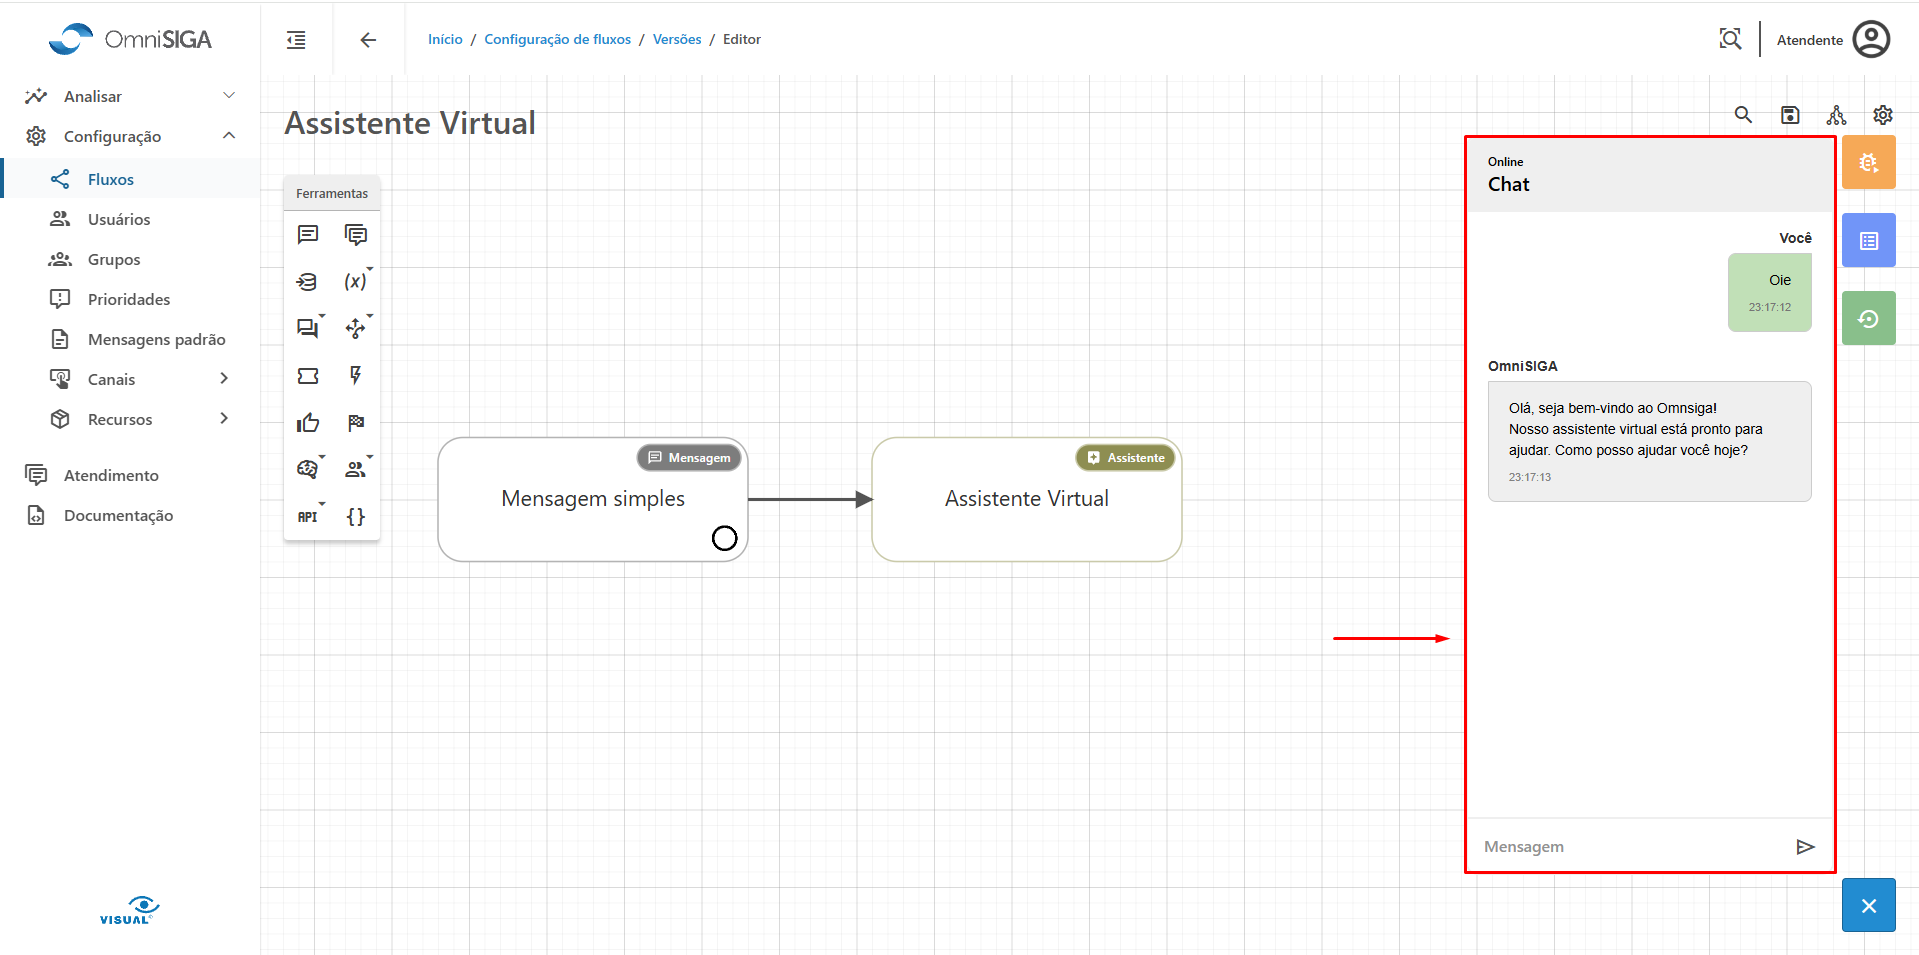Pick the database input tool icon
The image size is (1919, 955).
pyautogui.click(x=307, y=282)
